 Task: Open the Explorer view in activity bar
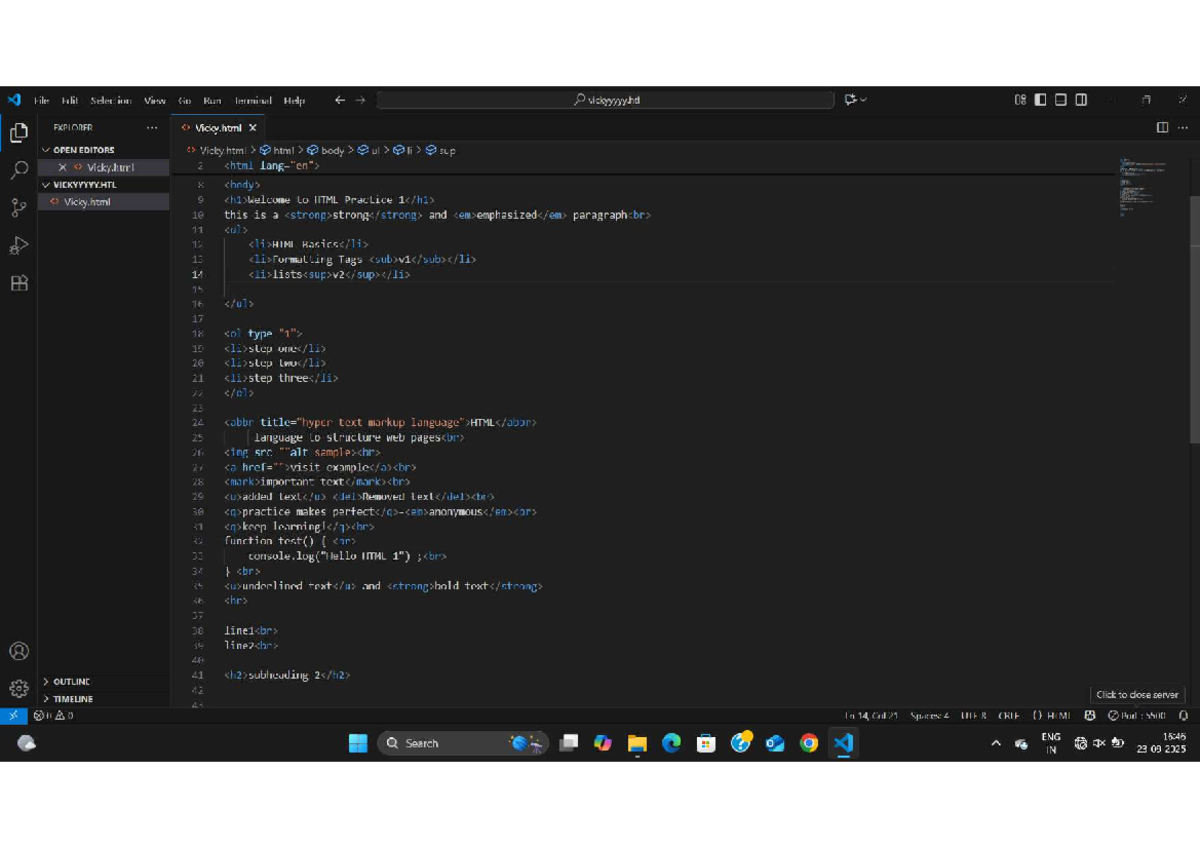click(18, 132)
